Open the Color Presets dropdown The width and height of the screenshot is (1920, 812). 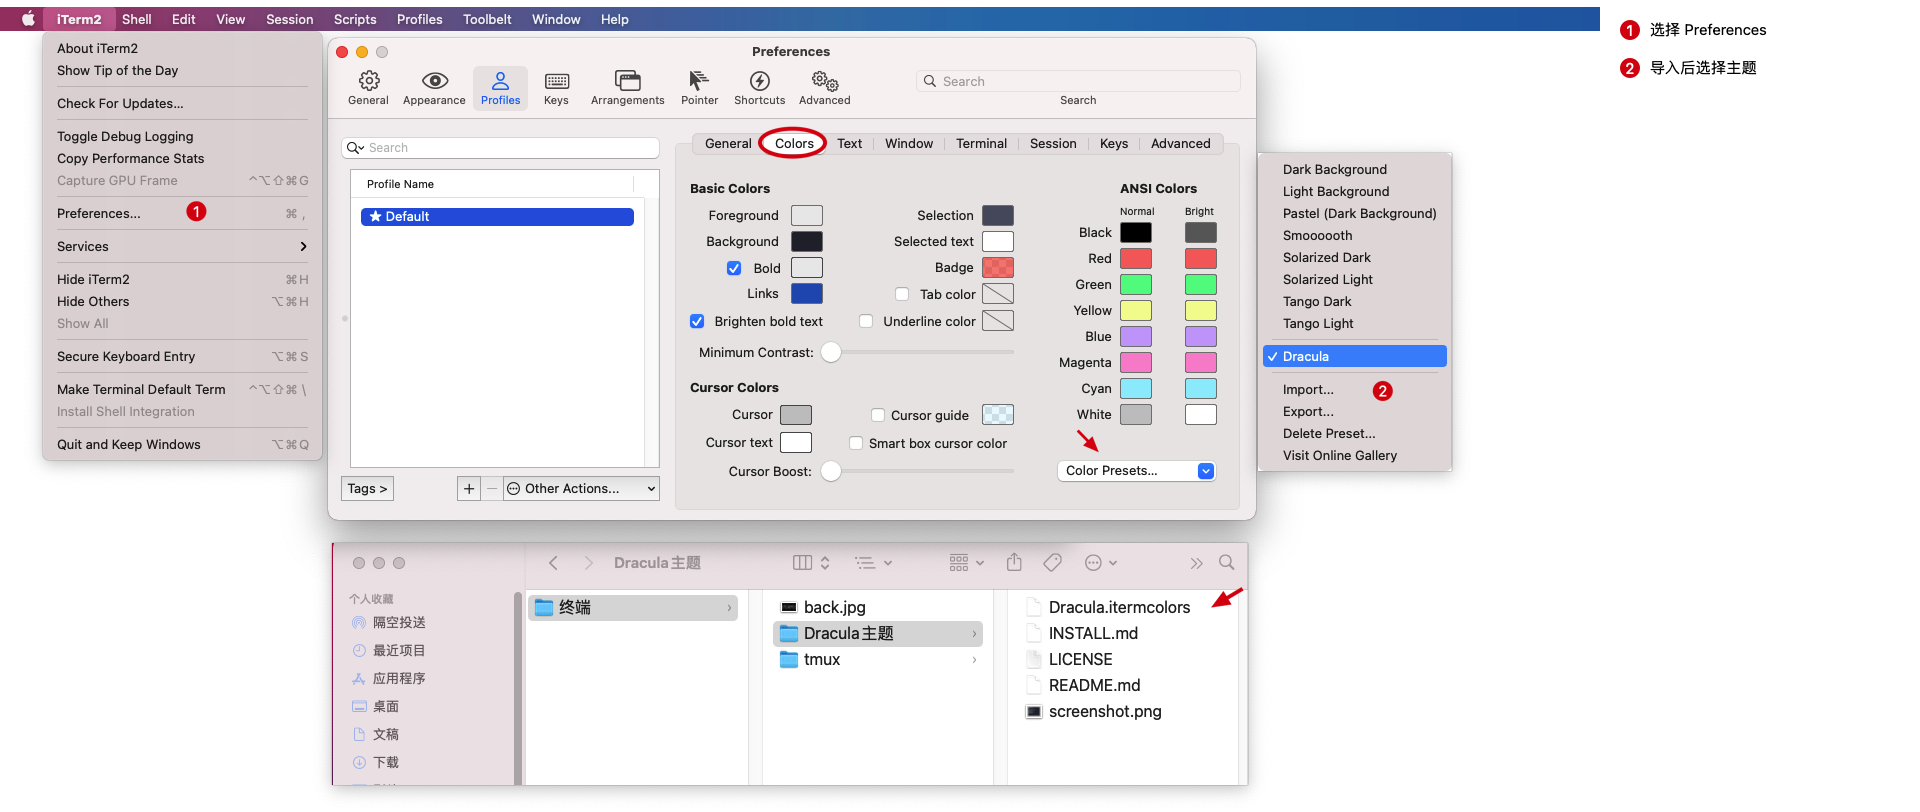pyautogui.click(x=1136, y=471)
